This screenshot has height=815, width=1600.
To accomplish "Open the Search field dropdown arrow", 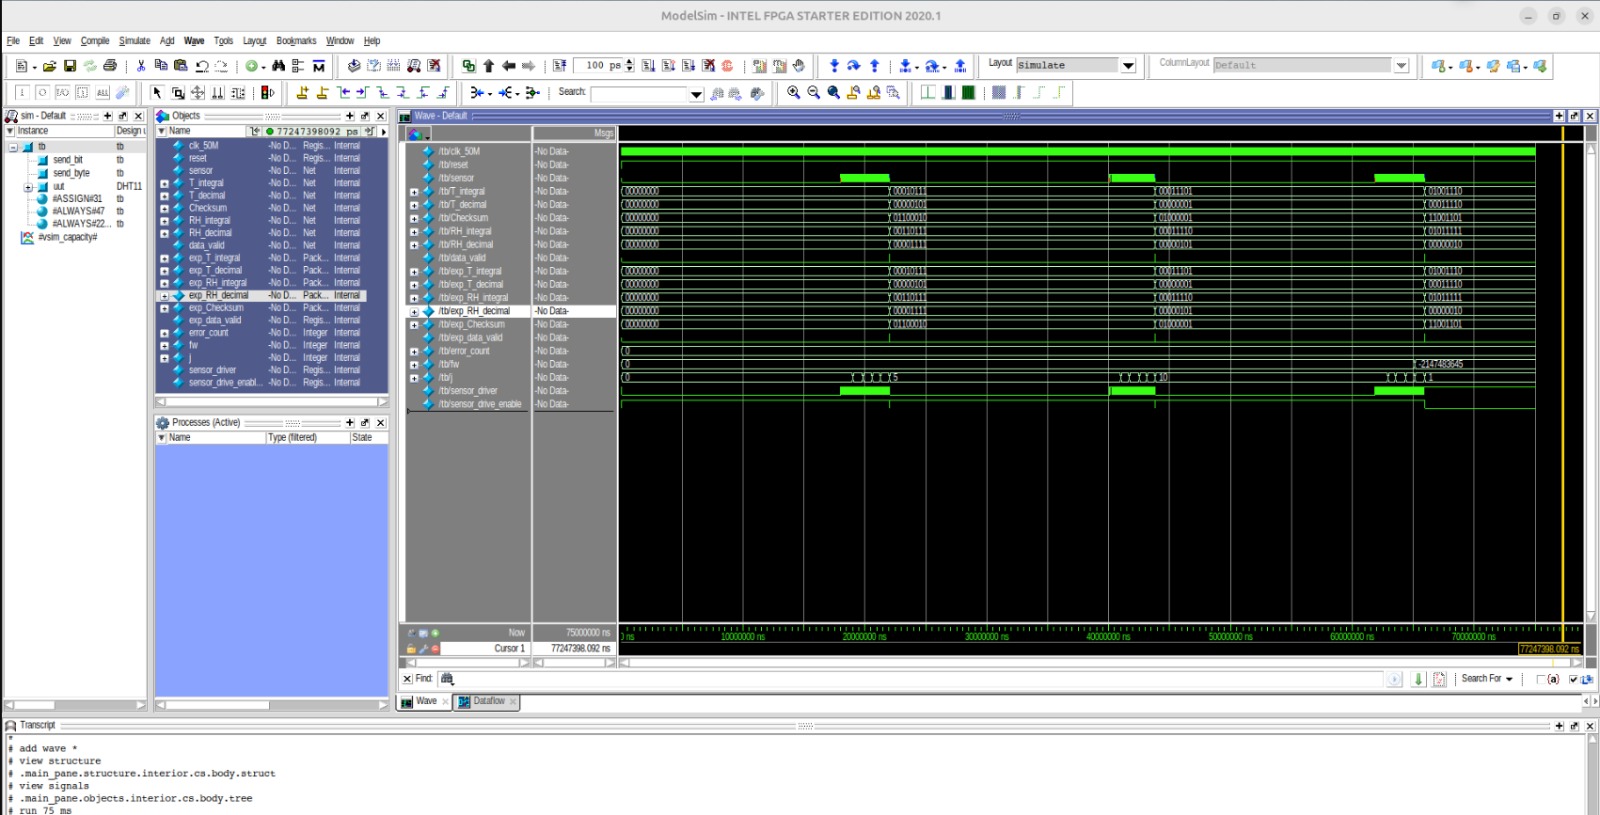I will pyautogui.click(x=696, y=94).
